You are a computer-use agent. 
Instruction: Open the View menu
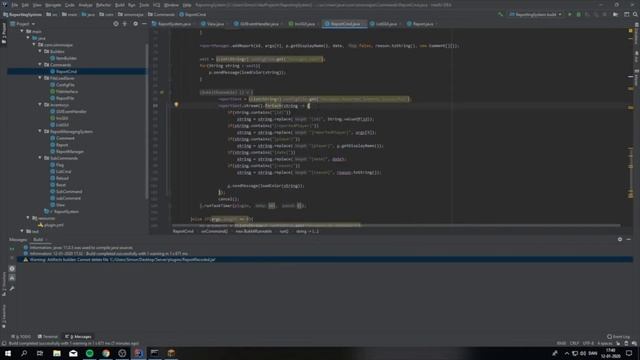pos(37,5)
